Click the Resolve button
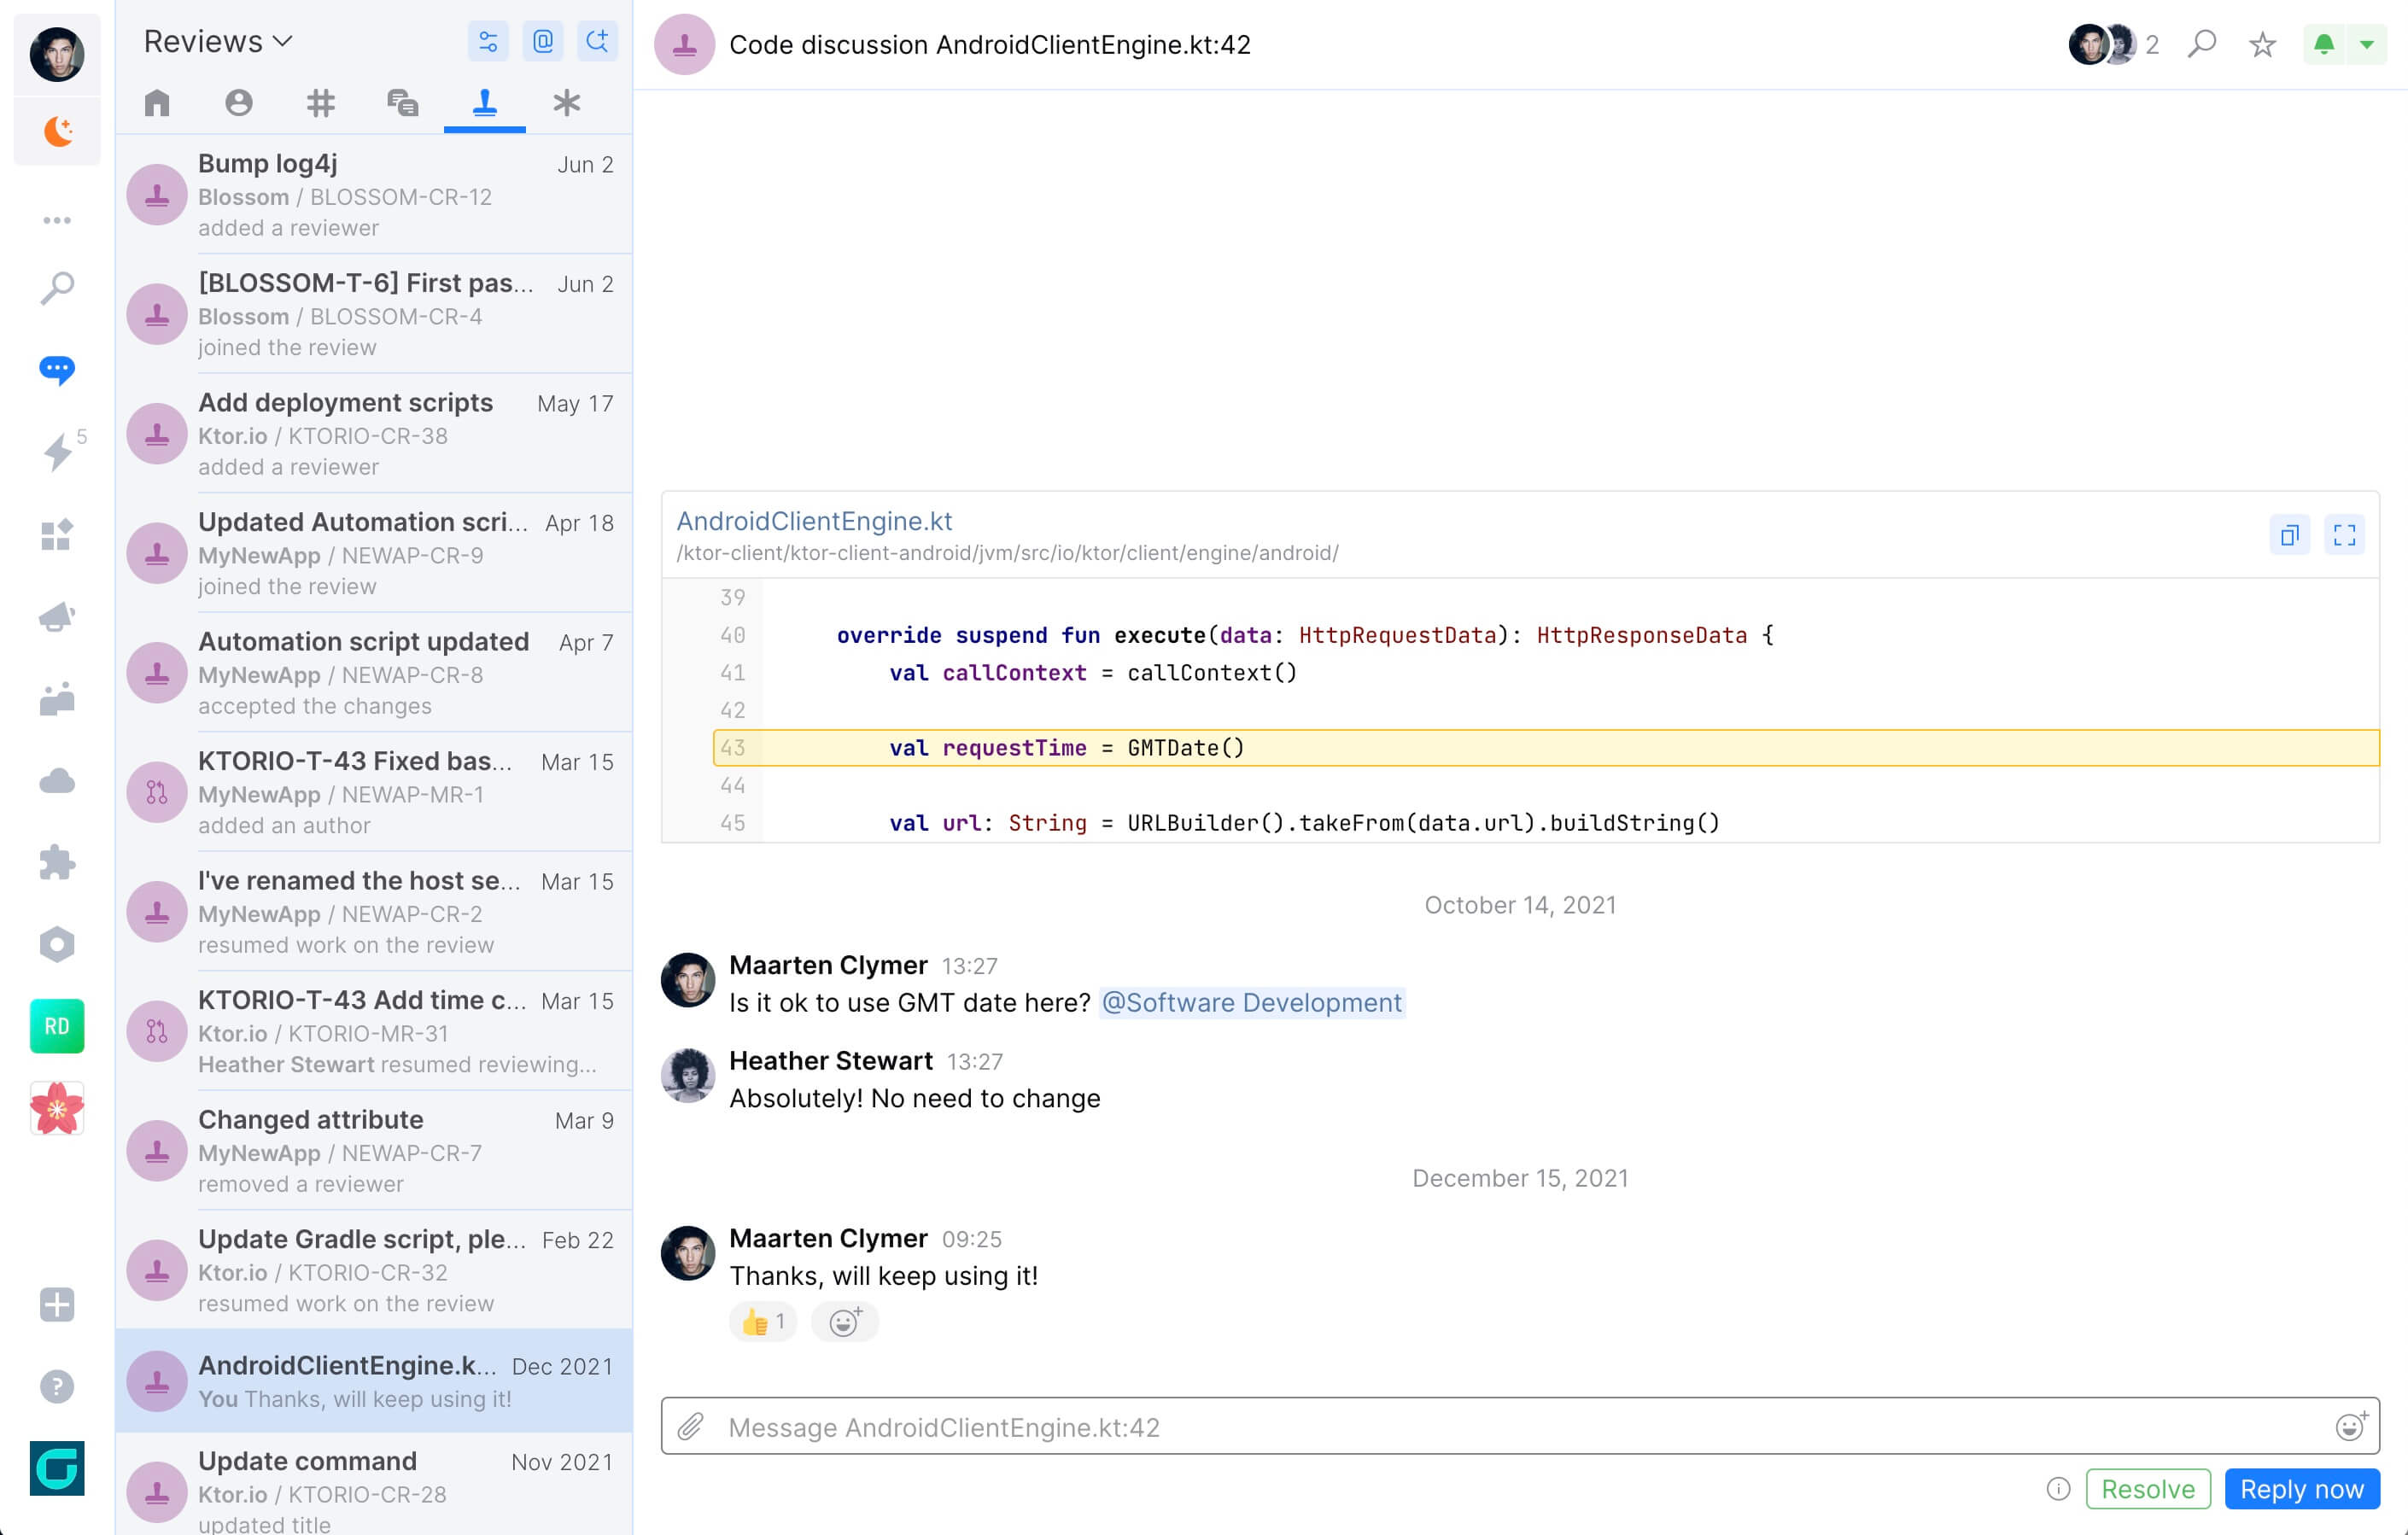The width and height of the screenshot is (2408, 1535). point(2147,1489)
